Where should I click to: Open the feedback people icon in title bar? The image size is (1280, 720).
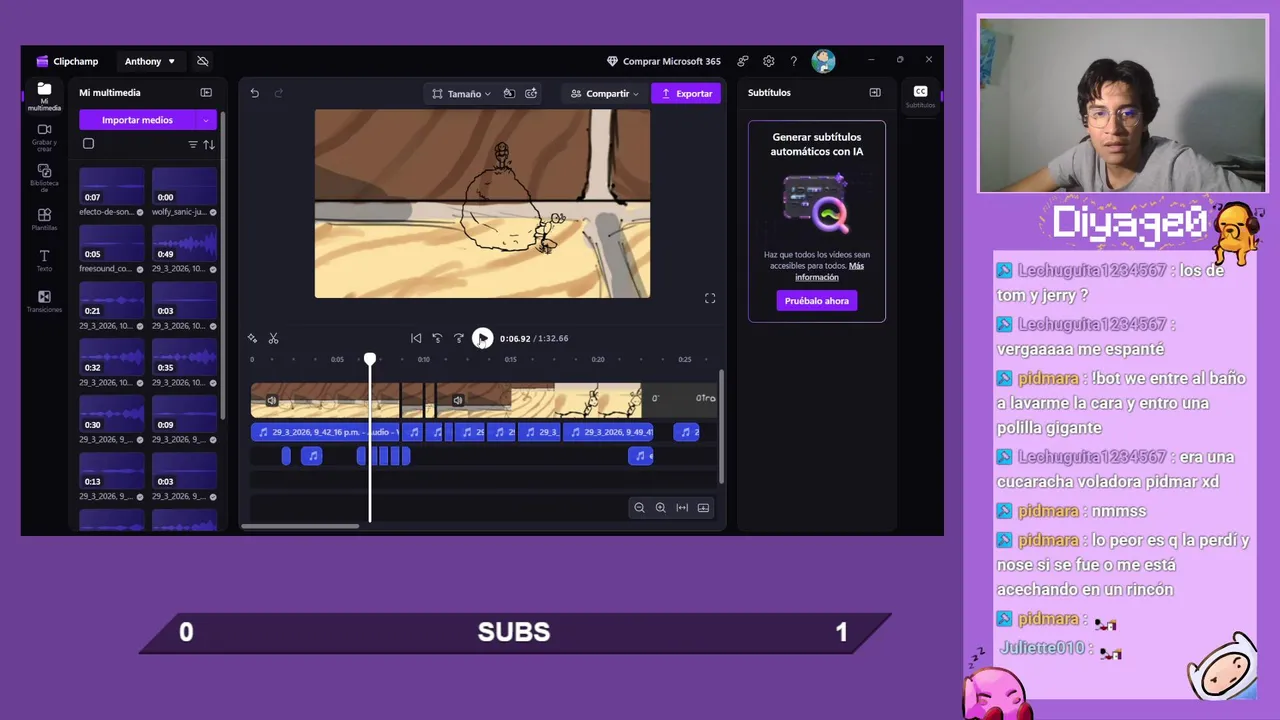pos(743,61)
